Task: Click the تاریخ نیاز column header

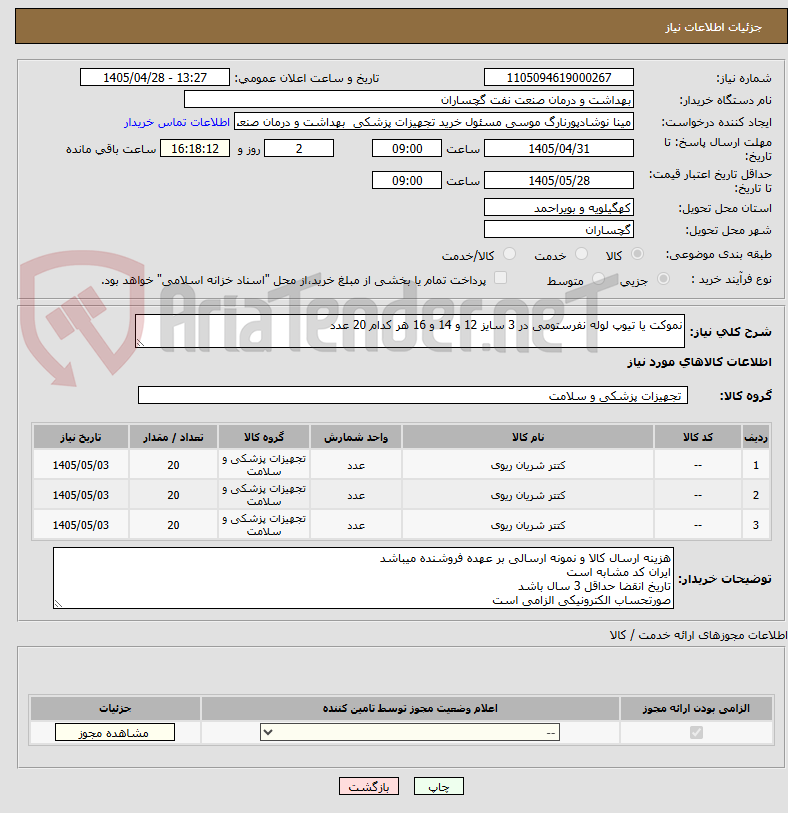Action: point(81,437)
